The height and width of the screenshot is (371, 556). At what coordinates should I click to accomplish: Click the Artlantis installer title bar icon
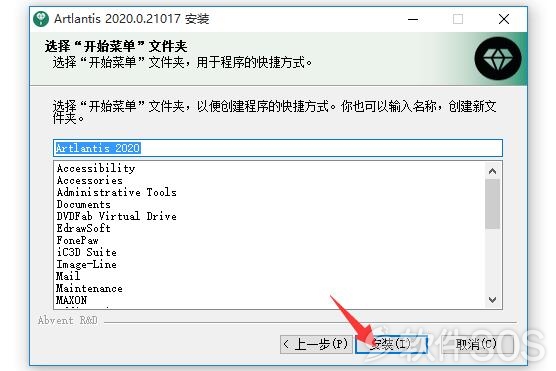pyautogui.click(x=41, y=18)
